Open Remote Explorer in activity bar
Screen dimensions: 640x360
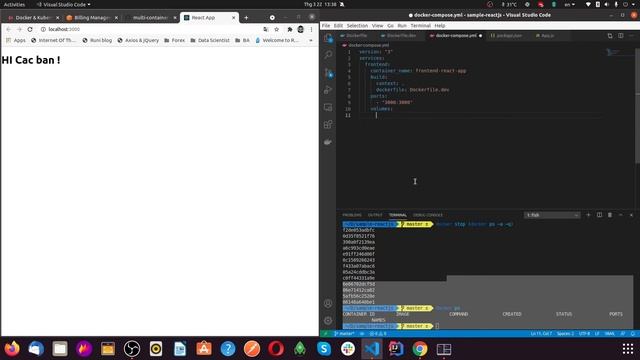tap(328, 107)
